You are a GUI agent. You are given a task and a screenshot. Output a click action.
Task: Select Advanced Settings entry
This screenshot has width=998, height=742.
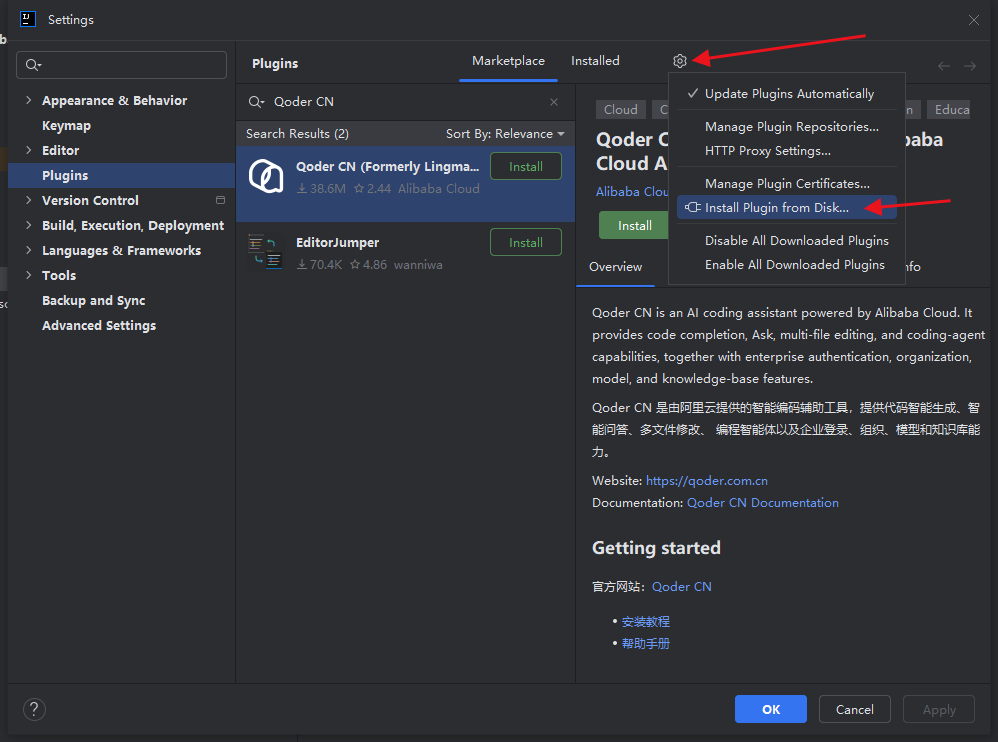coord(99,325)
